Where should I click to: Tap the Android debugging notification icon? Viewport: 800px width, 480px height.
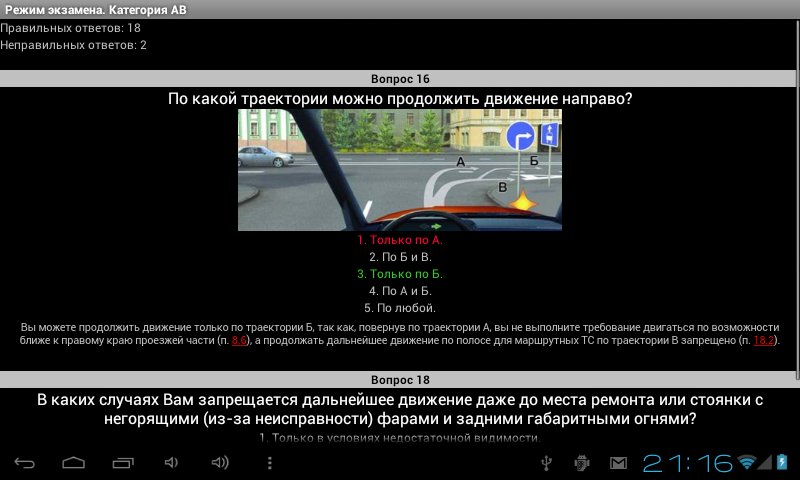pyautogui.click(x=582, y=463)
